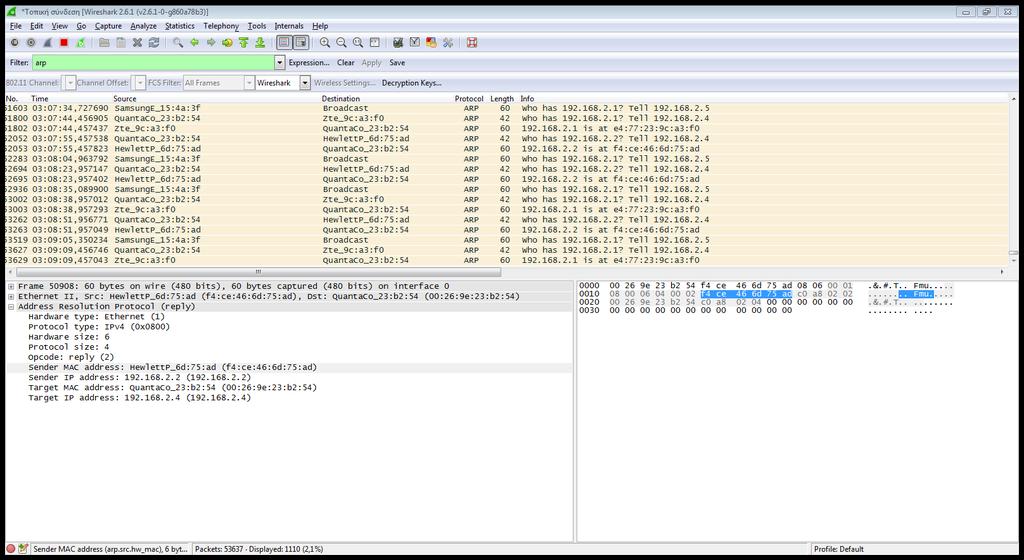Open the Internals menu
1024x560 pixels.
point(289,26)
